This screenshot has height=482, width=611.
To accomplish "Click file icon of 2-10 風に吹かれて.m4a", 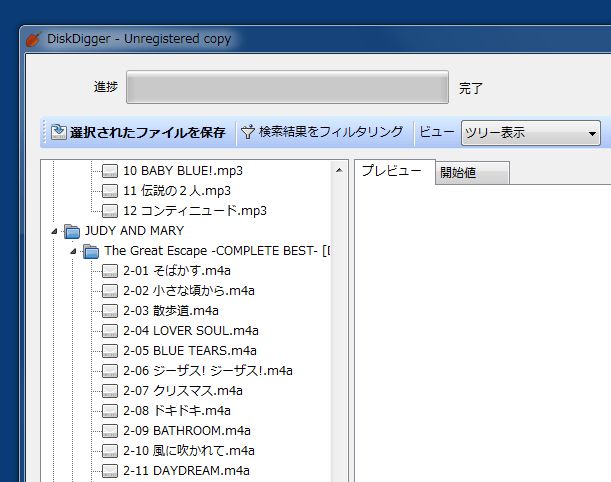I will 110,451.
